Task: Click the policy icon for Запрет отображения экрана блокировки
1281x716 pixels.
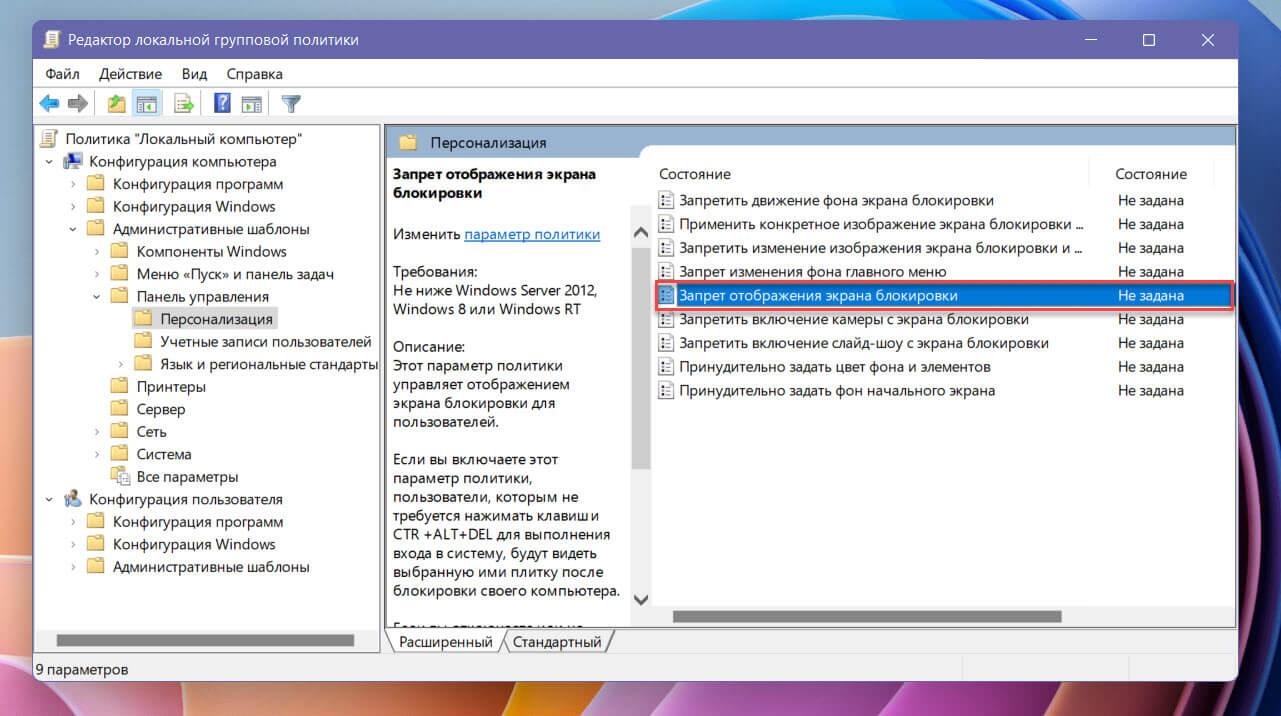Action: pyautogui.click(x=666, y=295)
